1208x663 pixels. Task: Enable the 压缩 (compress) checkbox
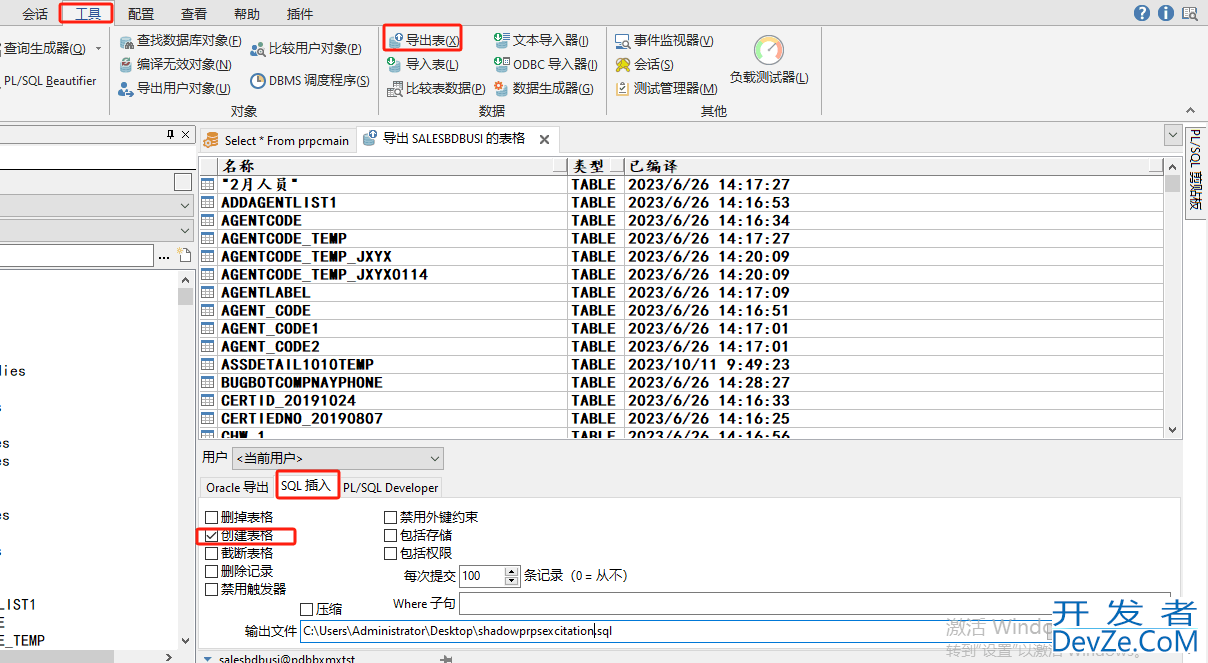[307, 609]
